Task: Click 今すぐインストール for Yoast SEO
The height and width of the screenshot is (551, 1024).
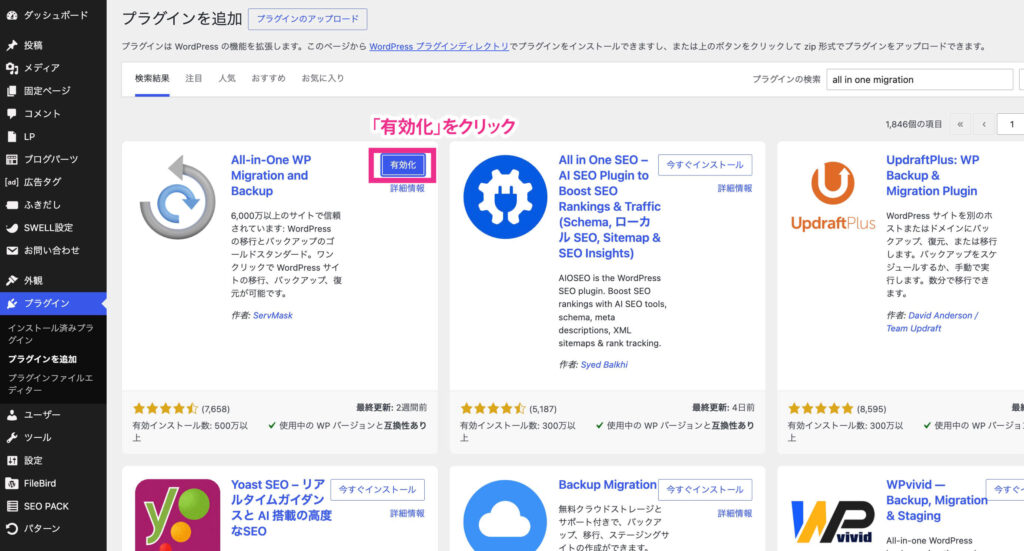Action: [x=377, y=490]
